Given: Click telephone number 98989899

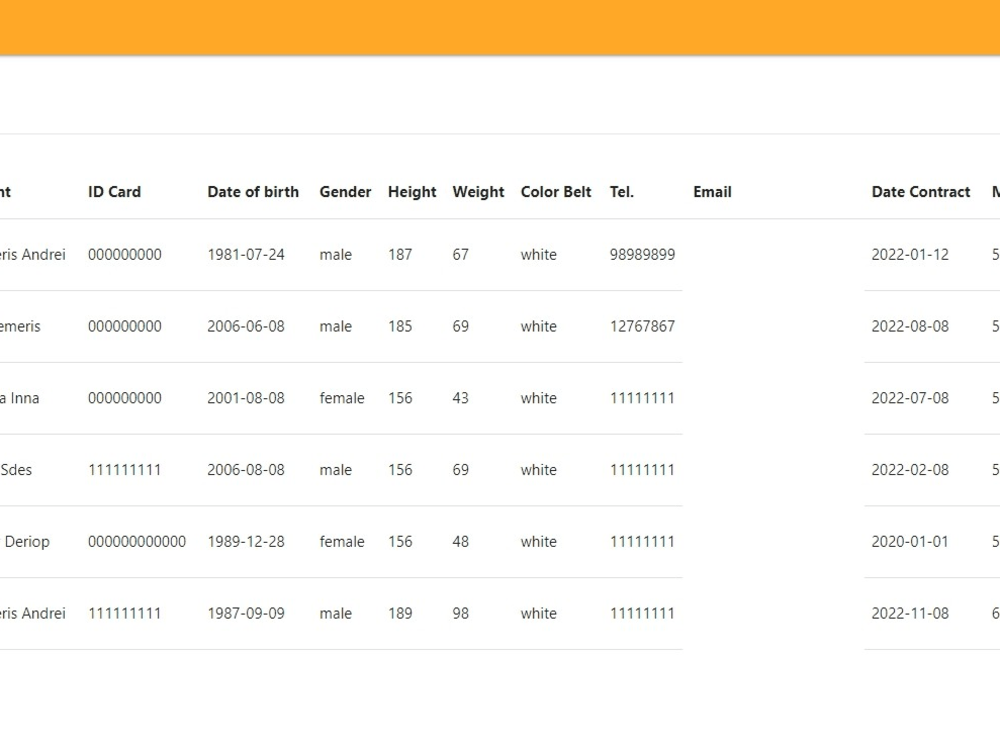Looking at the screenshot, I should click(642, 254).
